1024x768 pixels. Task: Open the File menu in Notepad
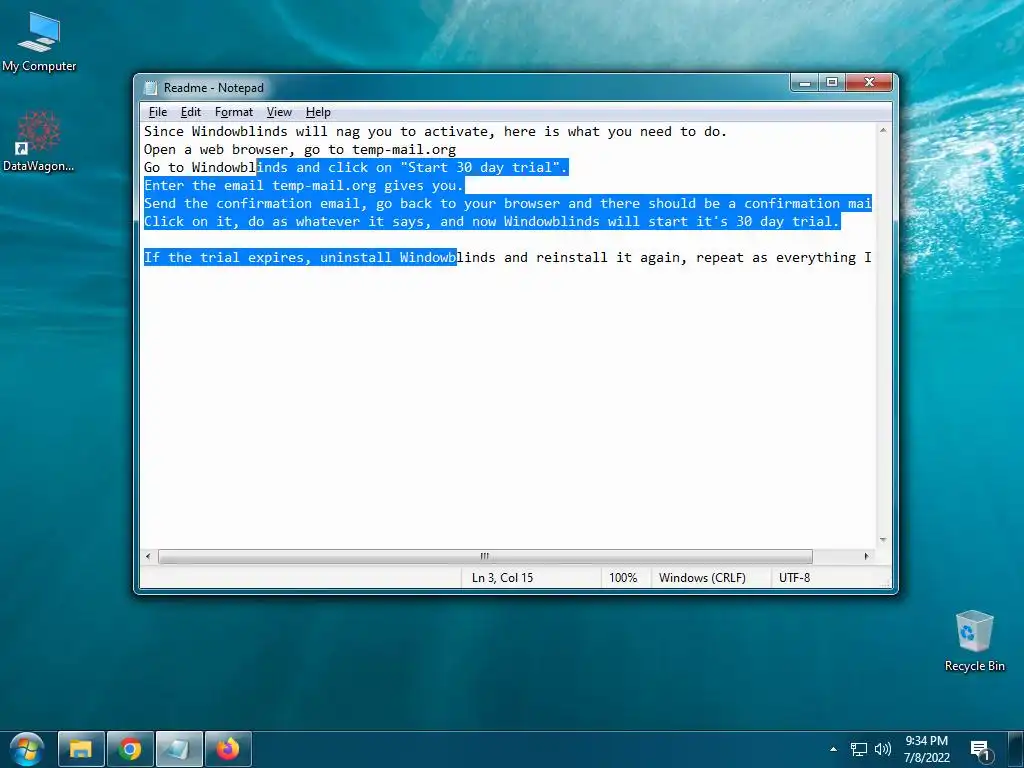(x=158, y=112)
